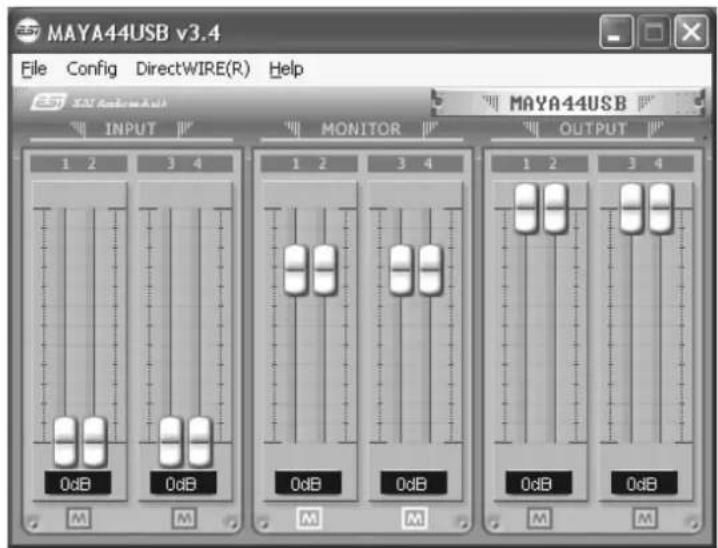Click Monitor channel 4 fader knob
The height and width of the screenshot is (548, 718).
(430, 269)
